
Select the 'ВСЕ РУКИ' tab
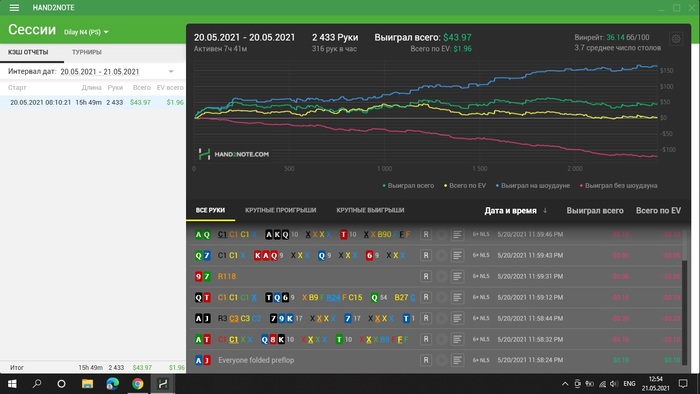pyautogui.click(x=210, y=210)
